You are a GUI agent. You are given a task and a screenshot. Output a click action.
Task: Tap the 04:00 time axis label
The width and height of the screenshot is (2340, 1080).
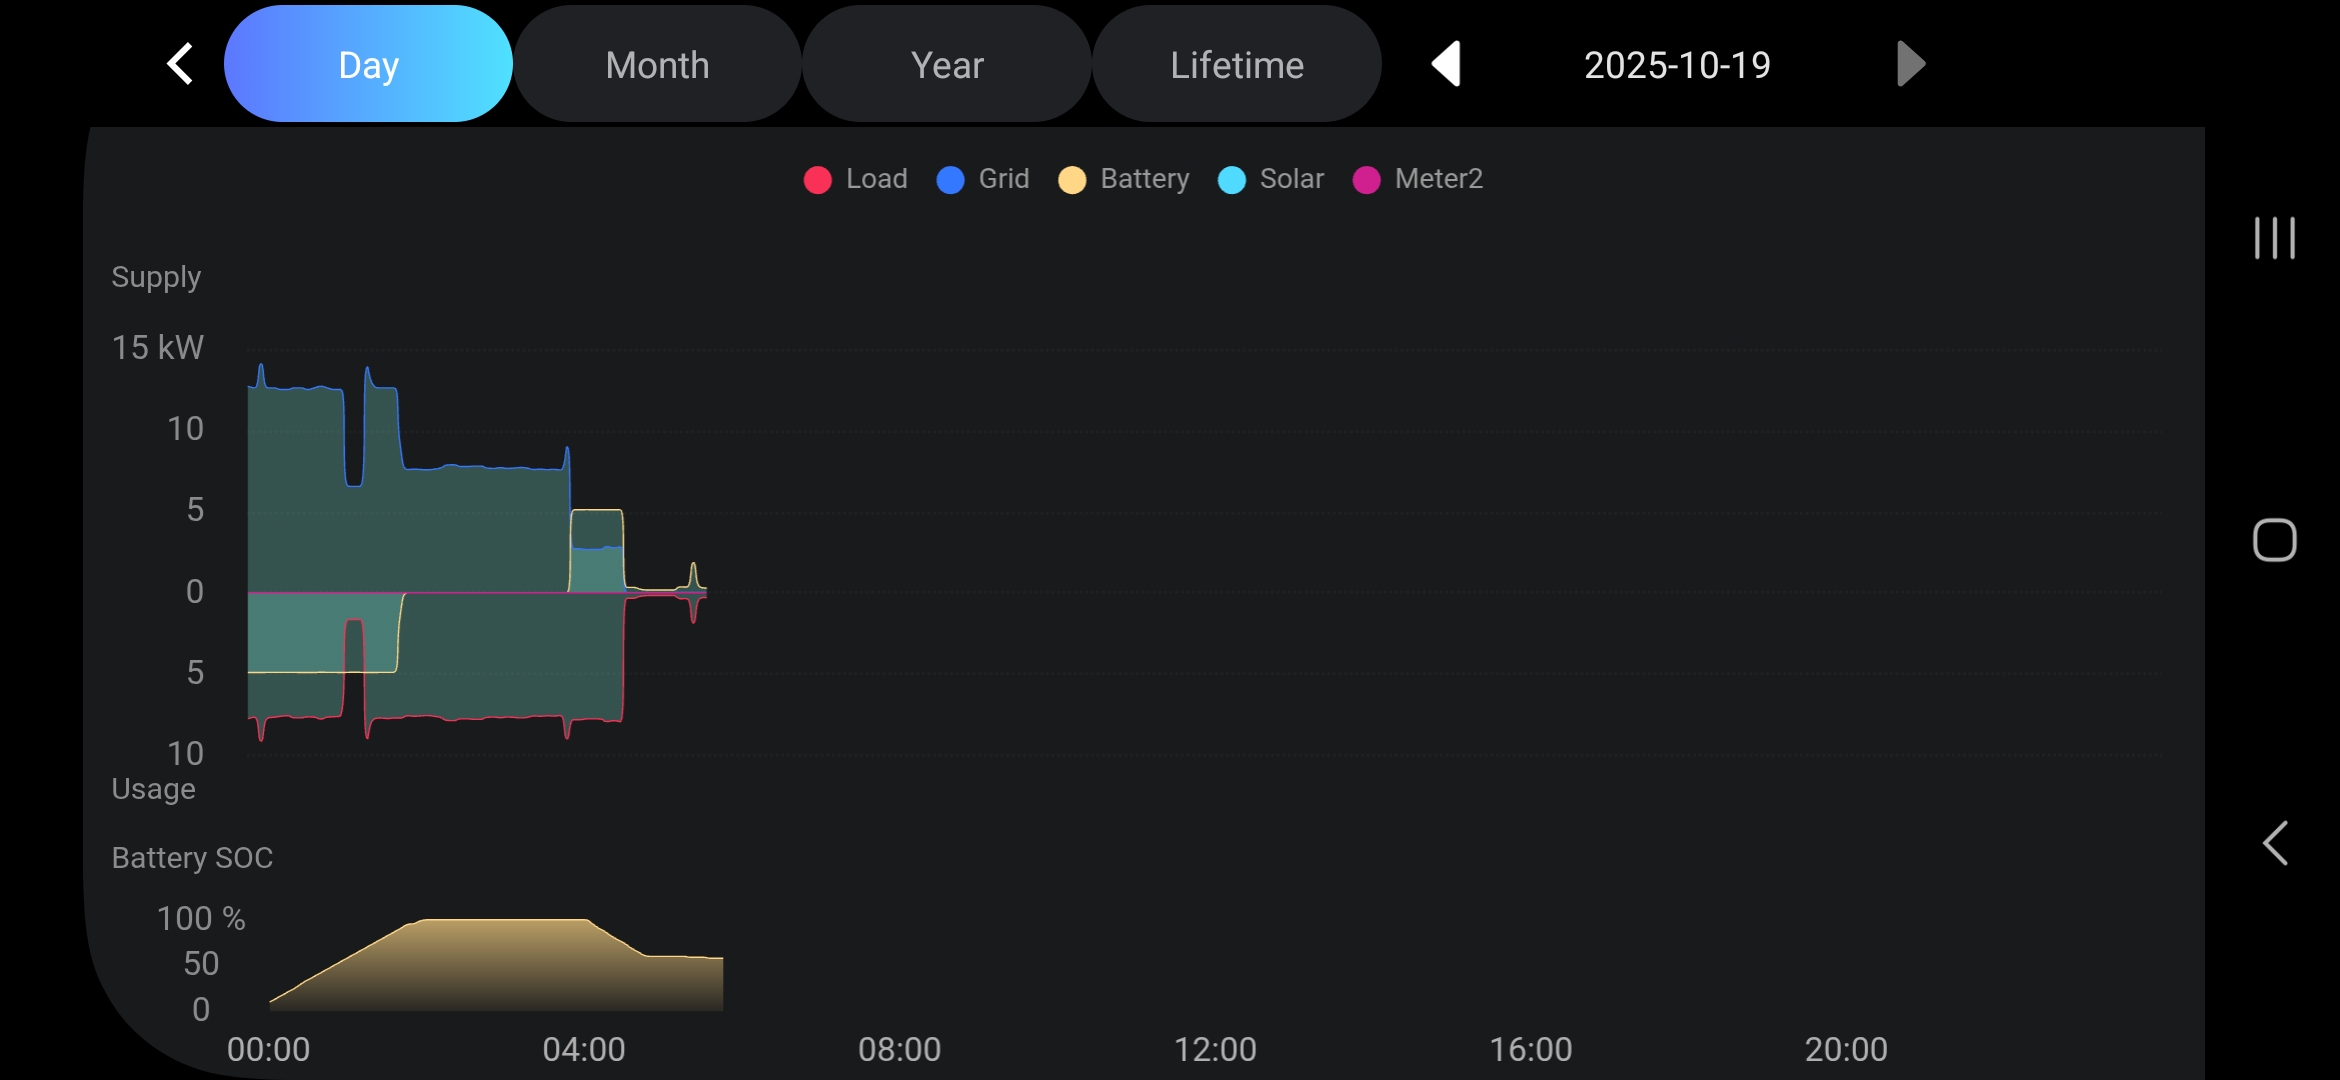pos(584,1049)
